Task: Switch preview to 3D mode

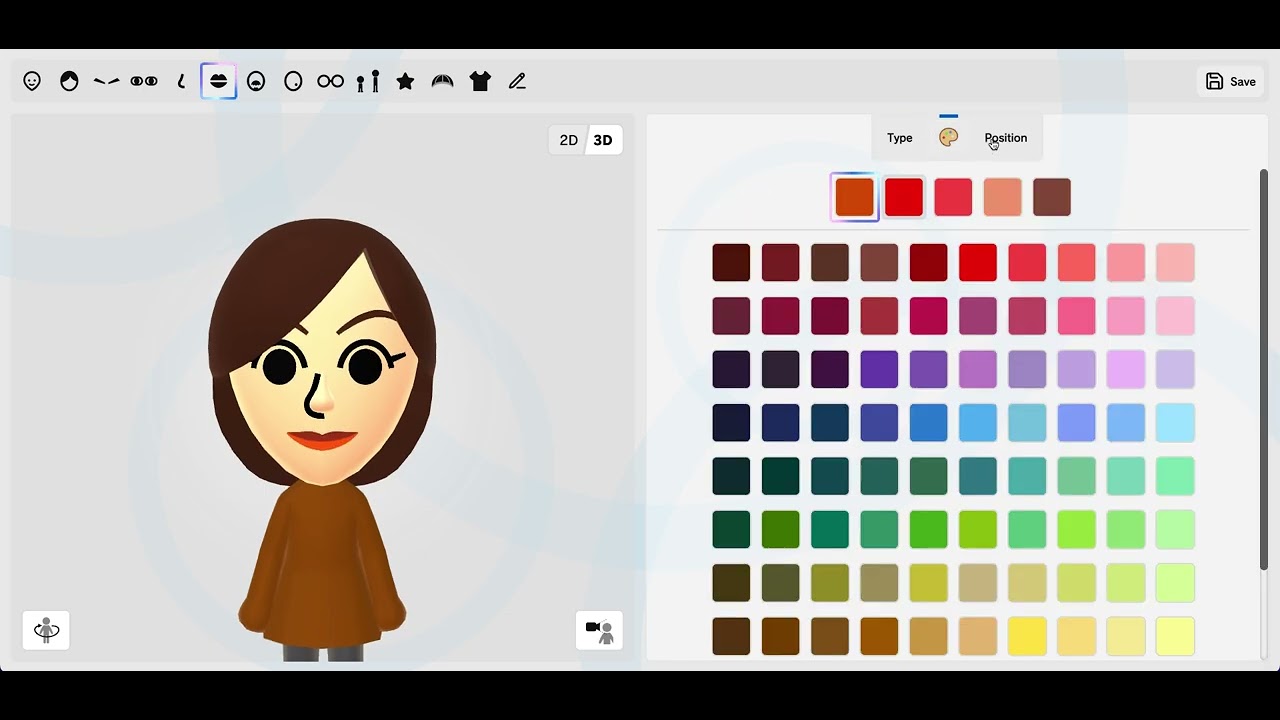Action: (603, 140)
